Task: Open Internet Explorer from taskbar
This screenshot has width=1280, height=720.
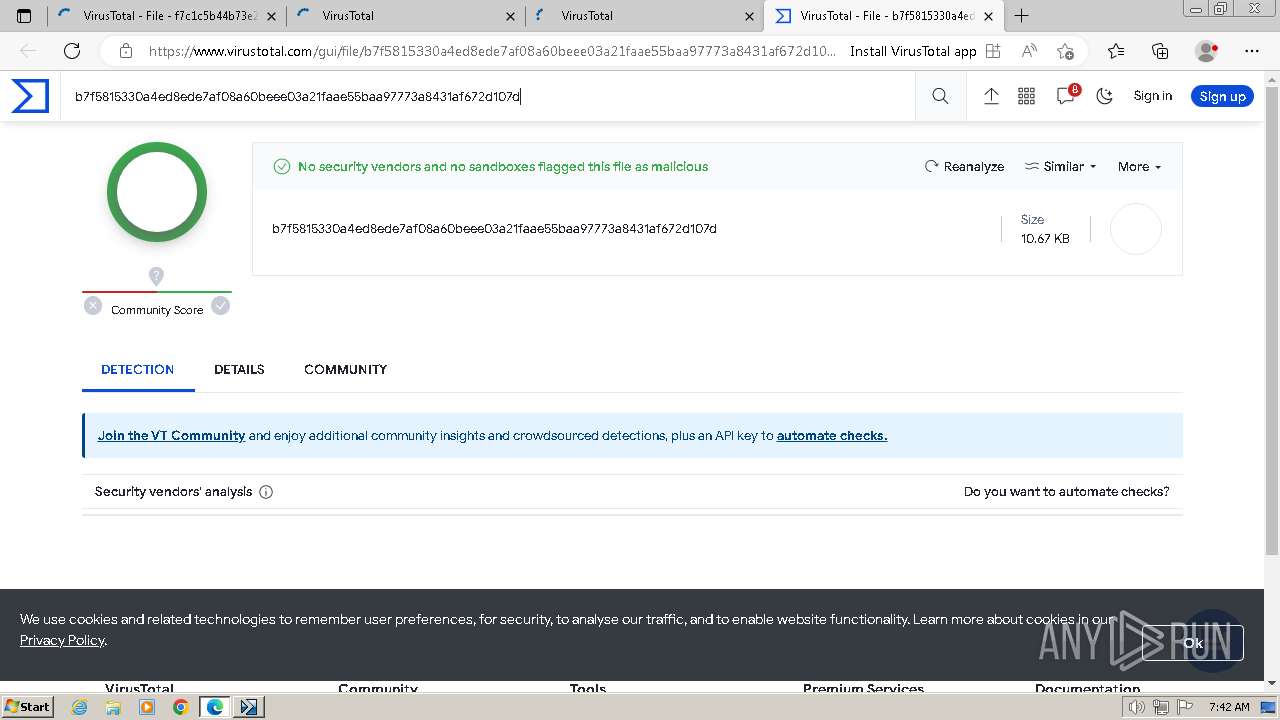Action: pyautogui.click(x=80, y=707)
